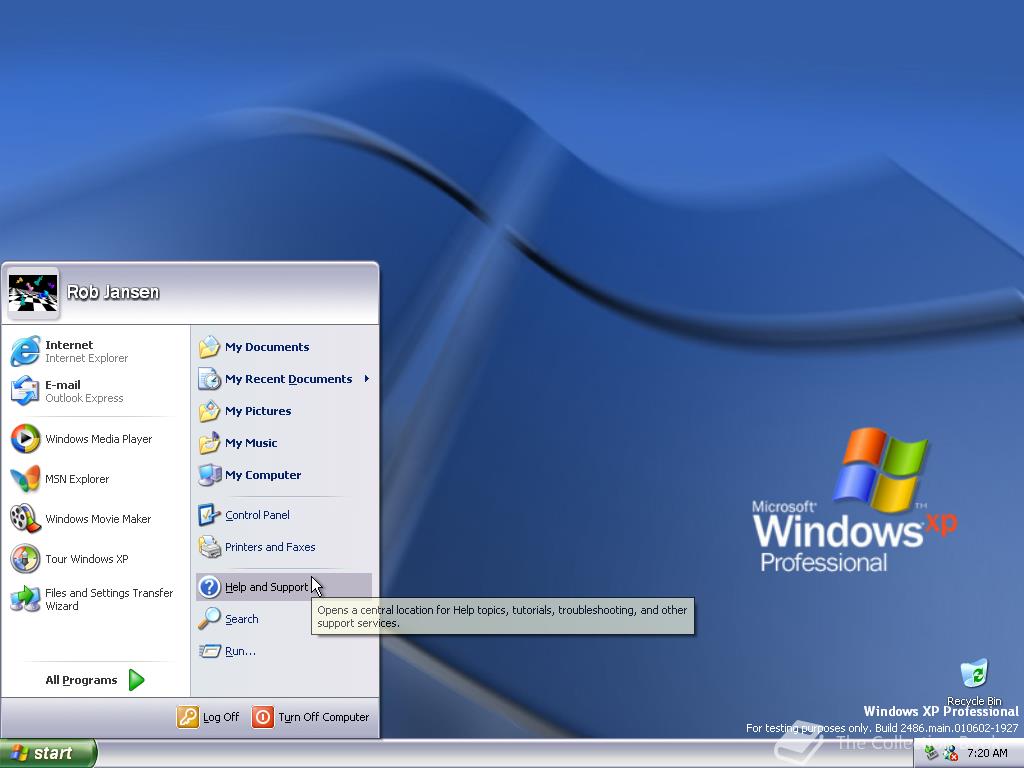Click the Control Panel text link
The width and height of the screenshot is (1024, 768).
pyautogui.click(x=257, y=515)
